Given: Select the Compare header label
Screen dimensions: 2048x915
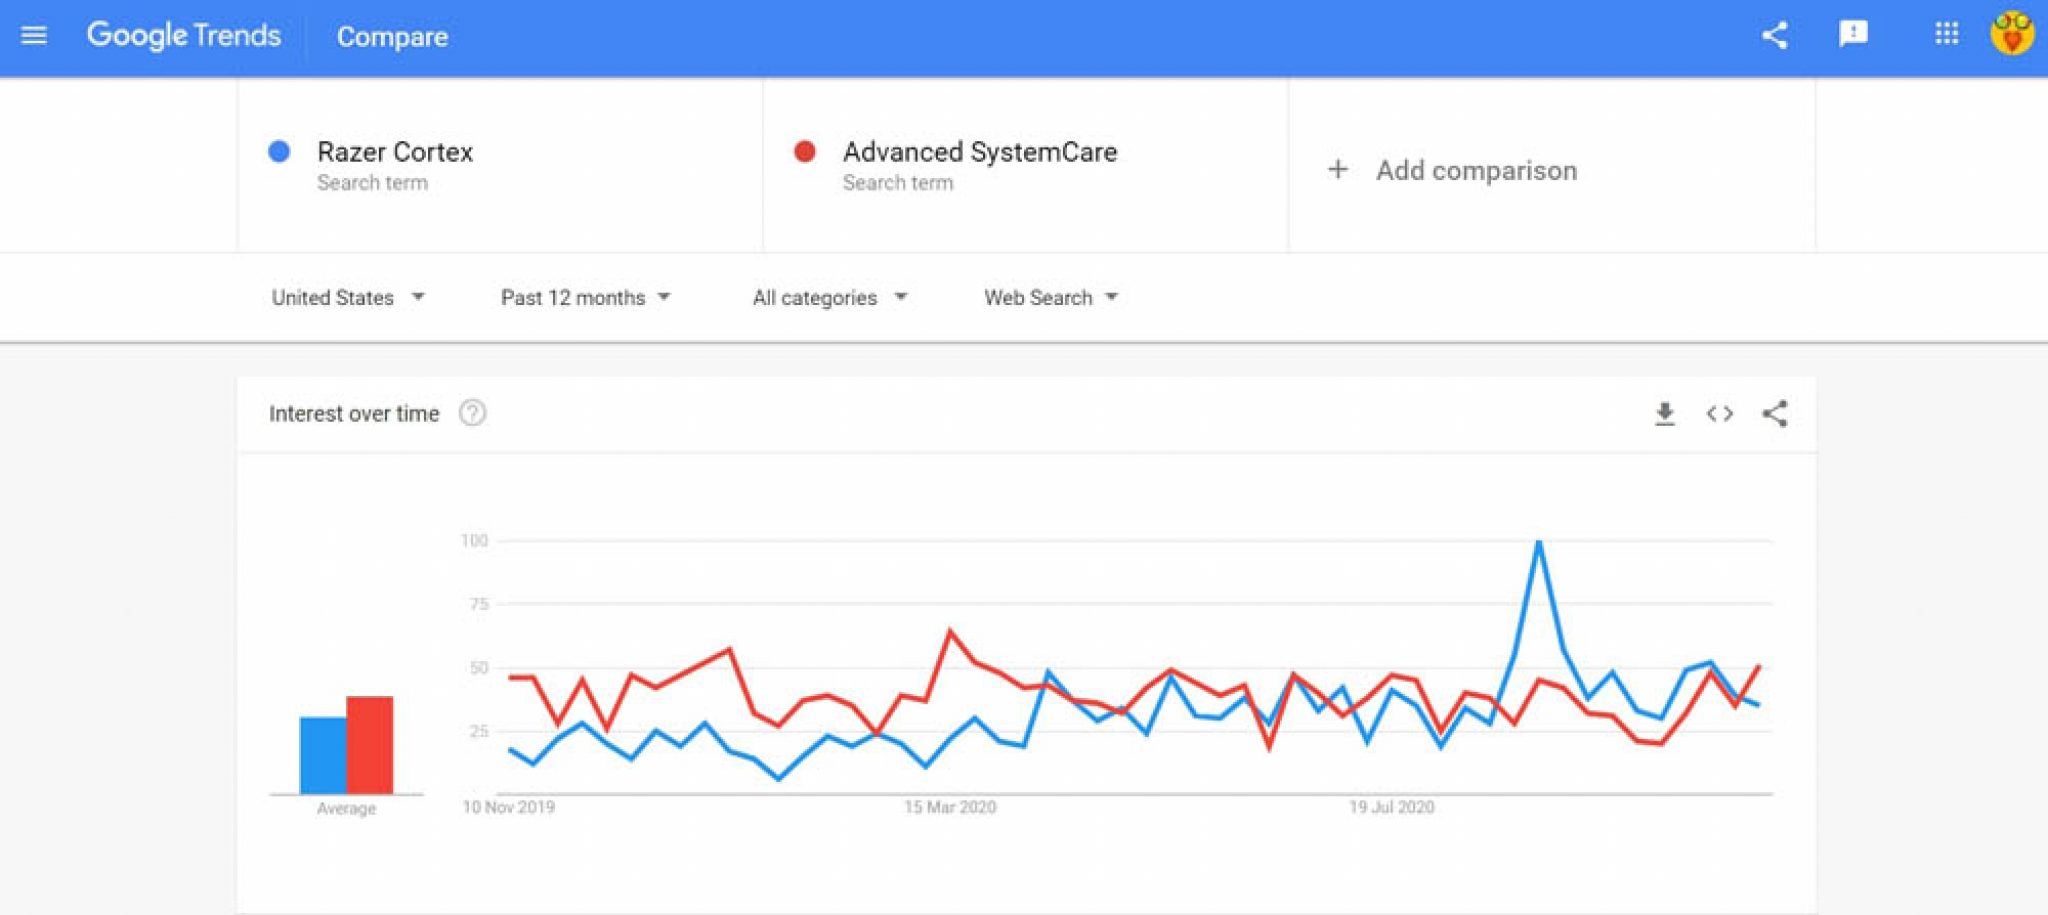Looking at the screenshot, I should [392, 37].
